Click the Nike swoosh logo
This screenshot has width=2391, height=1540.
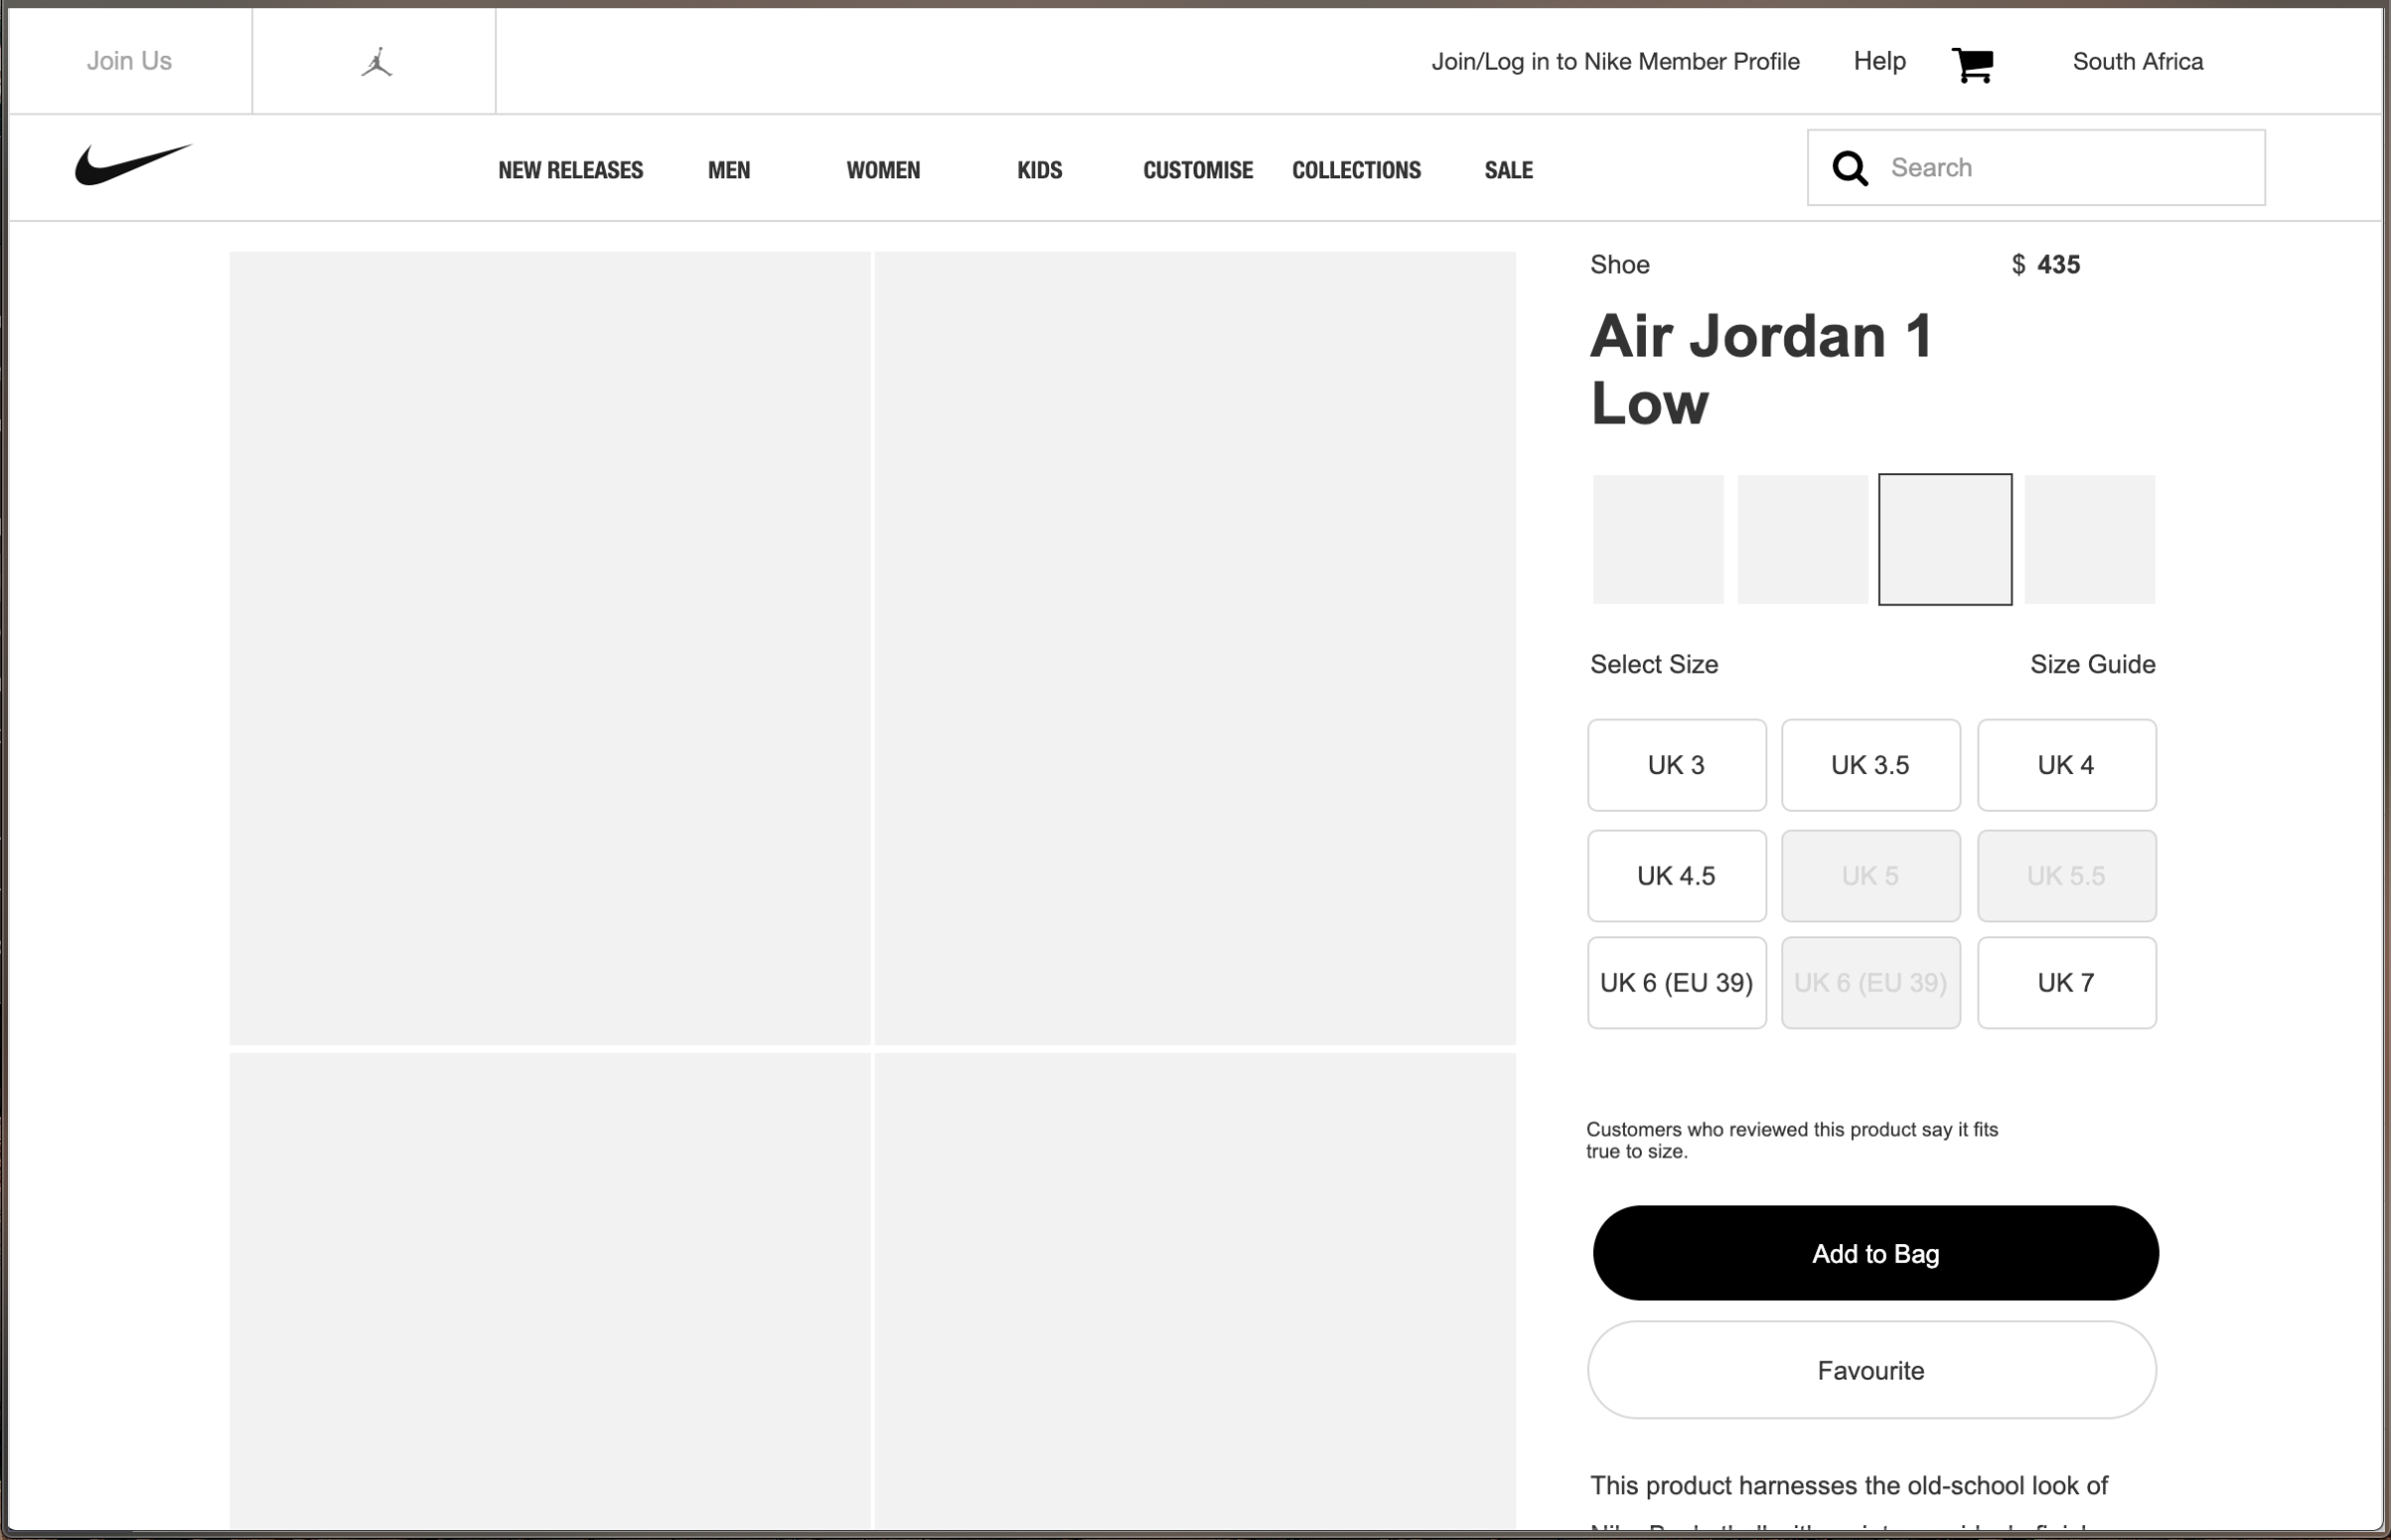click(x=133, y=164)
